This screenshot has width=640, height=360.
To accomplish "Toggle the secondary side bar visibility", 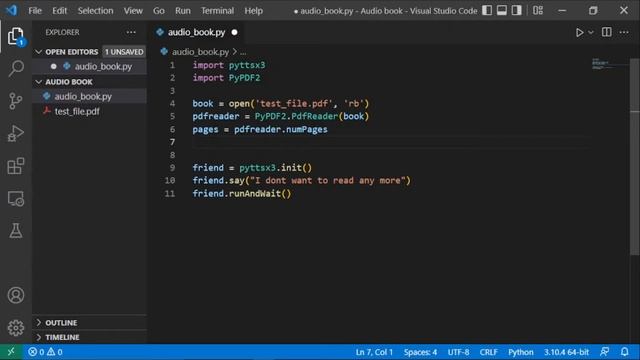I will [x=516, y=11].
